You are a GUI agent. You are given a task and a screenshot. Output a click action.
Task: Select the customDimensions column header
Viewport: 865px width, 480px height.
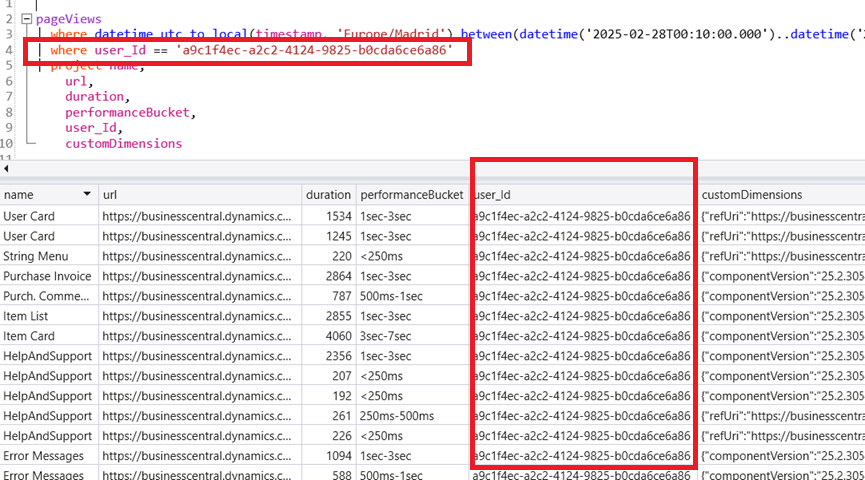pos(780,194)
